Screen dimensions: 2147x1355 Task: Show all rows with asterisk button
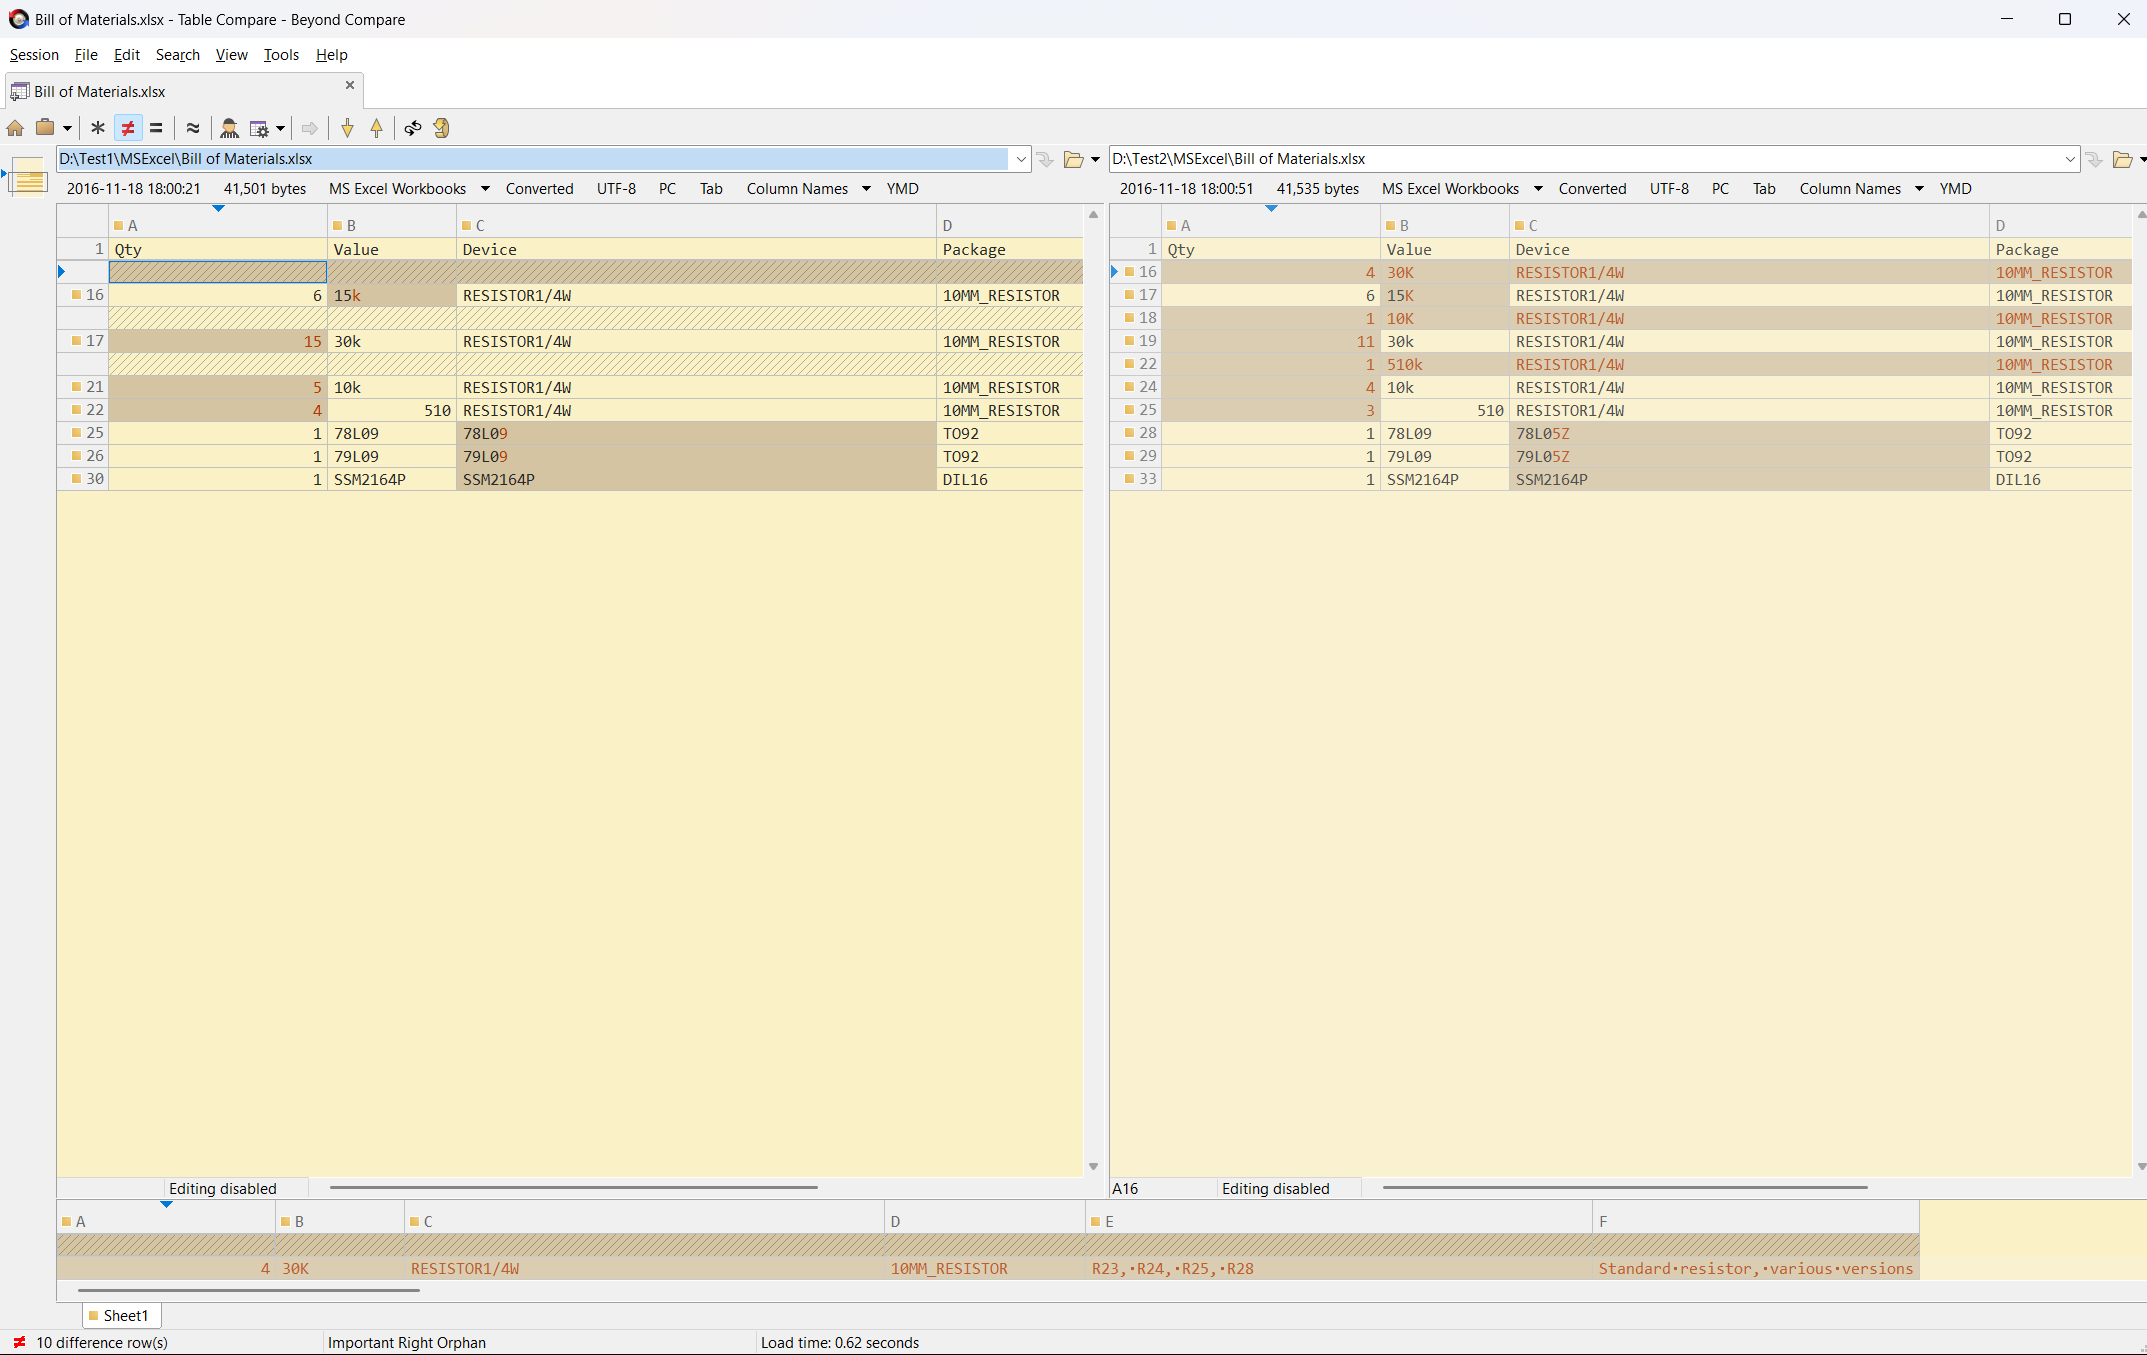pyautogui.click(x=98, y=128)
